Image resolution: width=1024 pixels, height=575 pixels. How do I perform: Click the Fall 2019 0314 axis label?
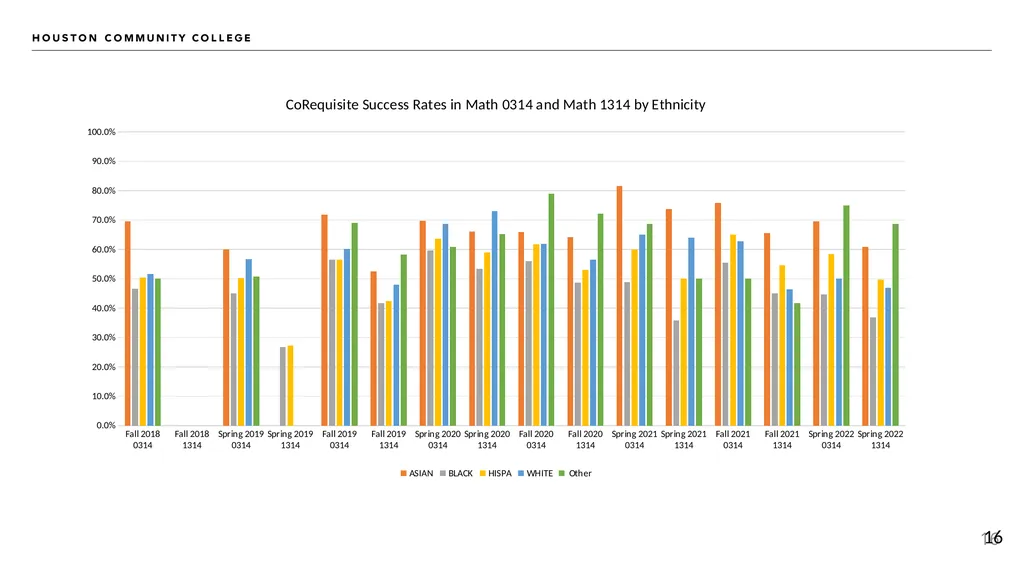click(x=340, y=440)
